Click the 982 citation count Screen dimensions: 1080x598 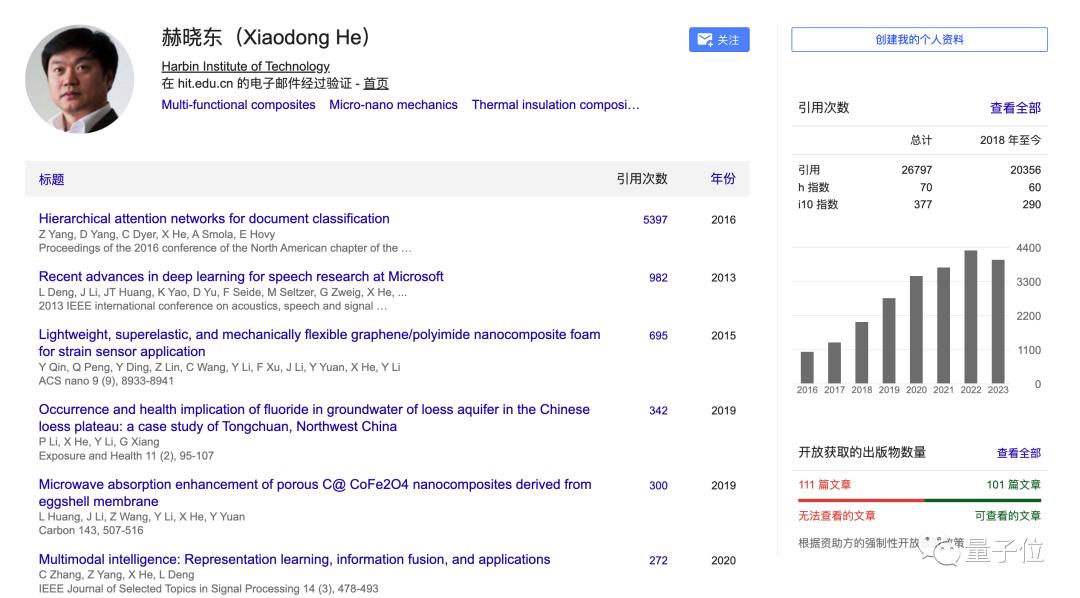[x=658, y=278]
